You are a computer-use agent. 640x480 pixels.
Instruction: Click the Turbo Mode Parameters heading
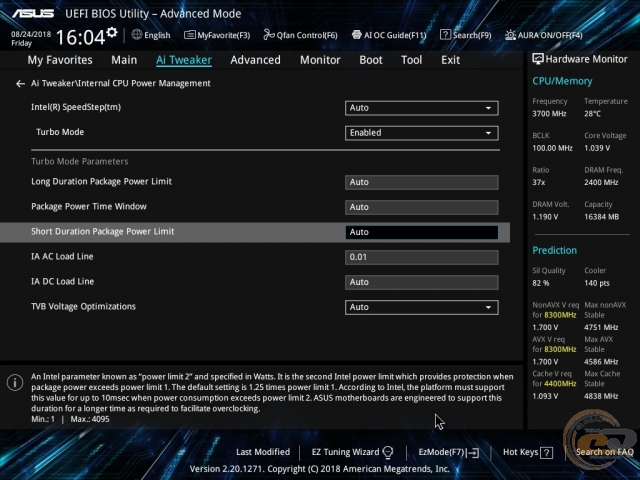coord(80,162)
